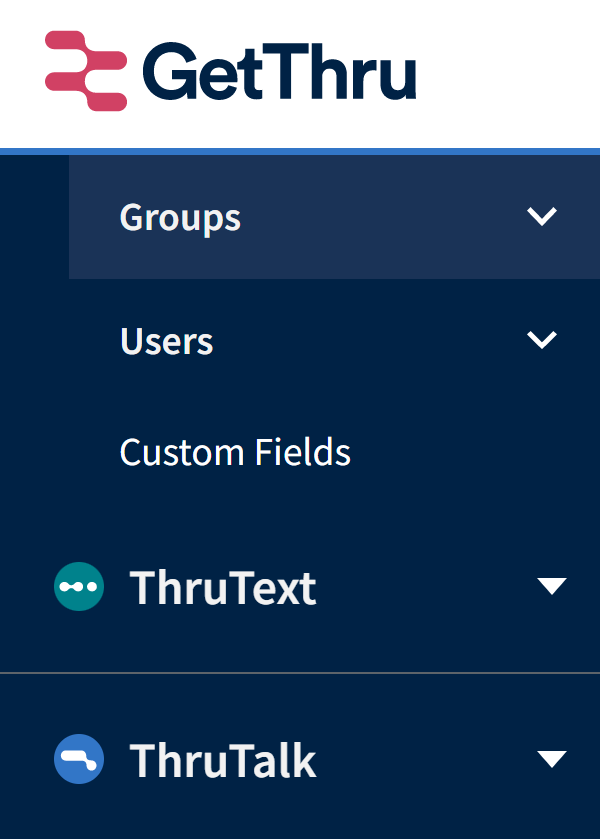600x839 pixels.
Task: Collapse the ThruText section triangle
Action: 552,586
